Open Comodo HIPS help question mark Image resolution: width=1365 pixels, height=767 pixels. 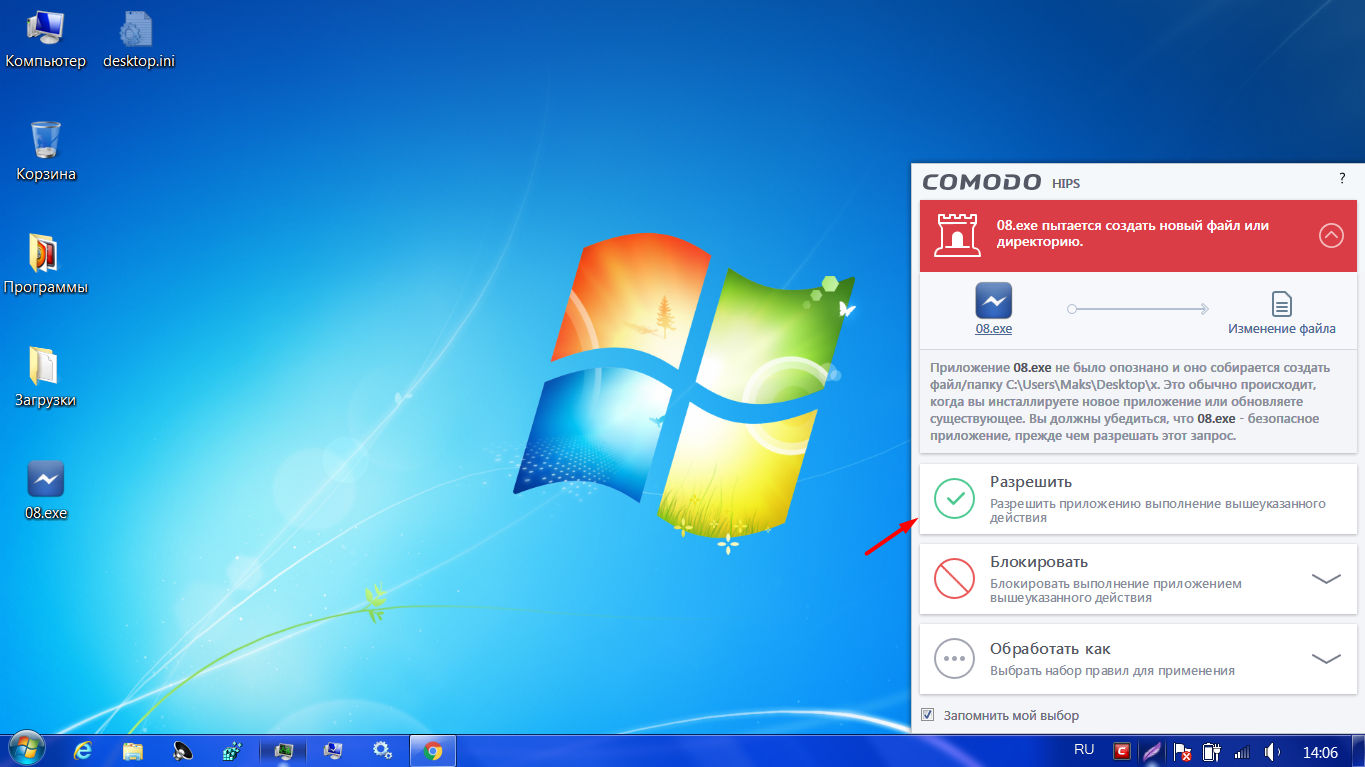point(1342,178)
